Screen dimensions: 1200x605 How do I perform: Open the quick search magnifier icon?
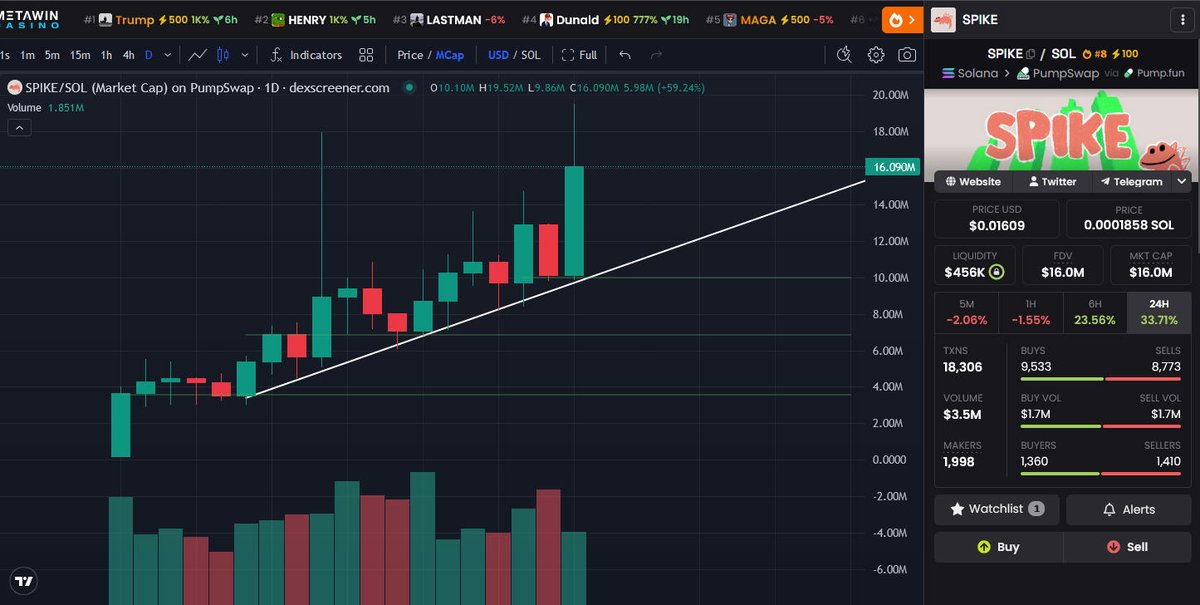845,55
